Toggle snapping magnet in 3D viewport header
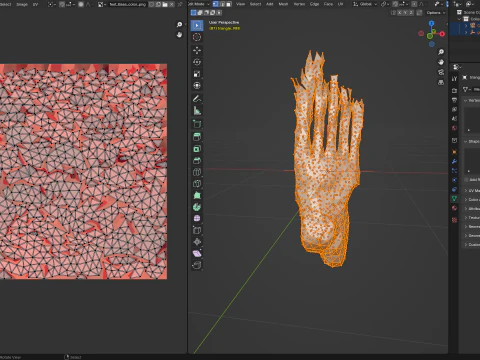The width and height of the screenshot is (480, 360). tap(395, 4)
